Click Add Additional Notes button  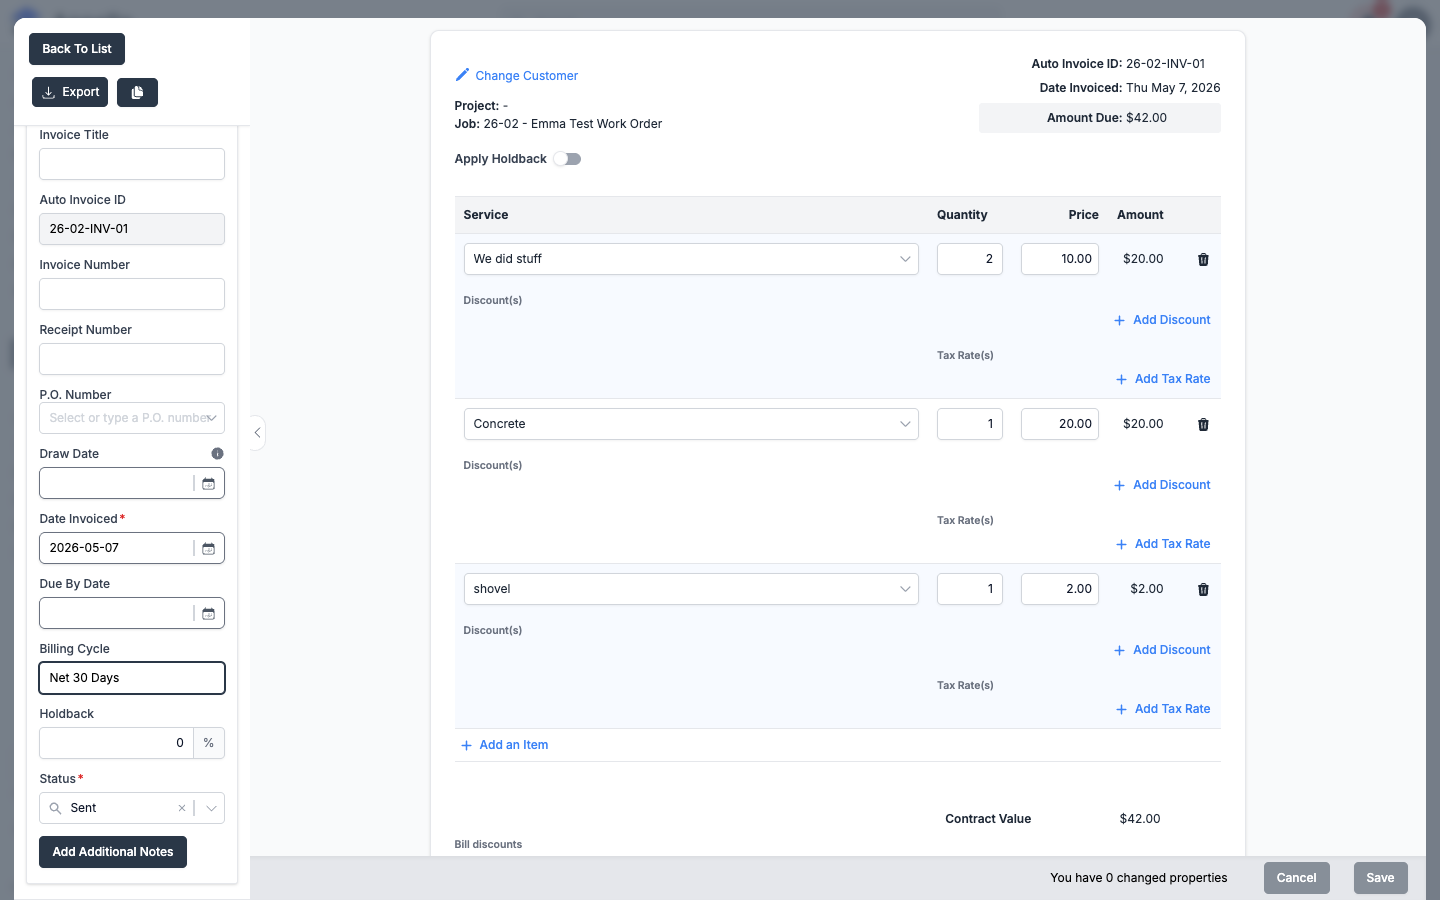tap(113, 852)
